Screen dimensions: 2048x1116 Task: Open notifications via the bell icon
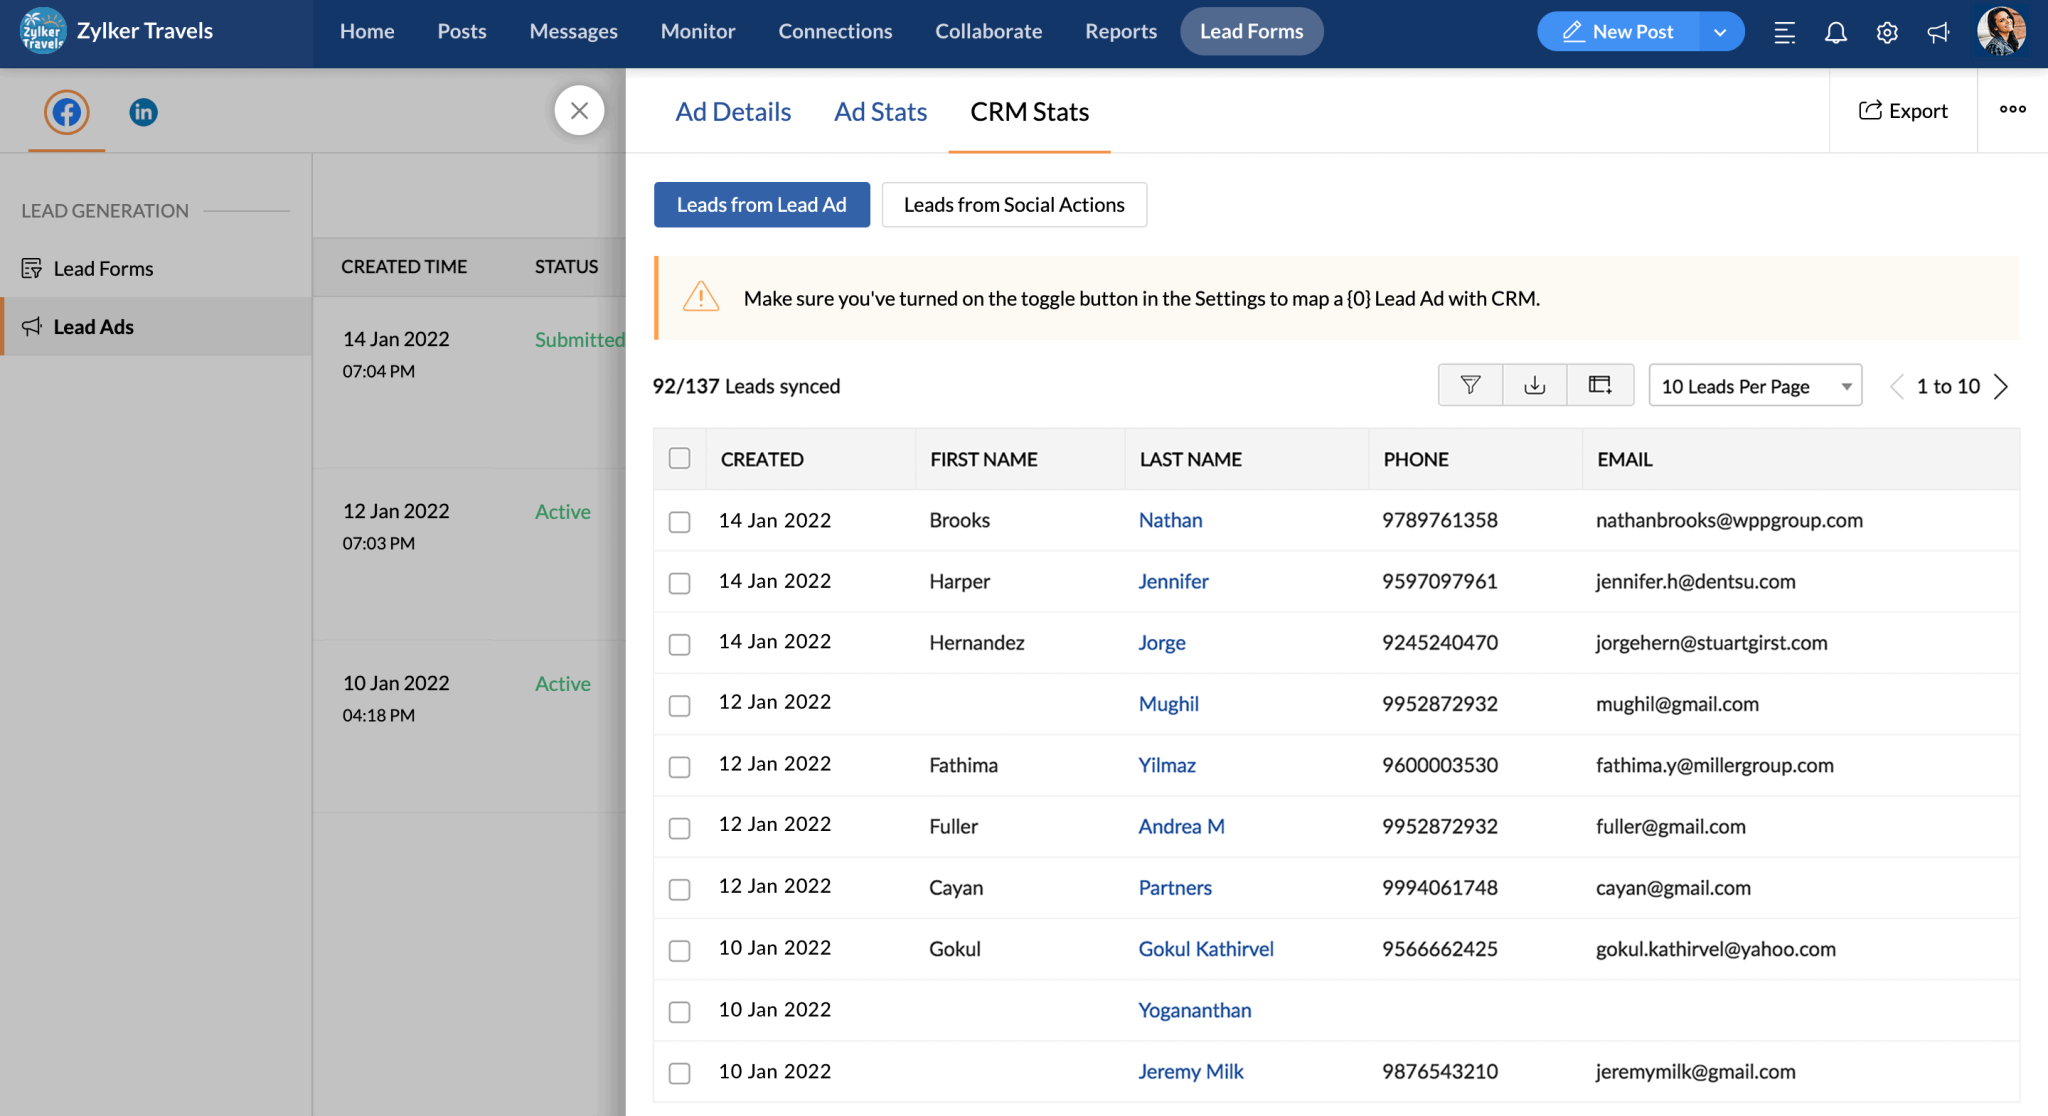1834,31
